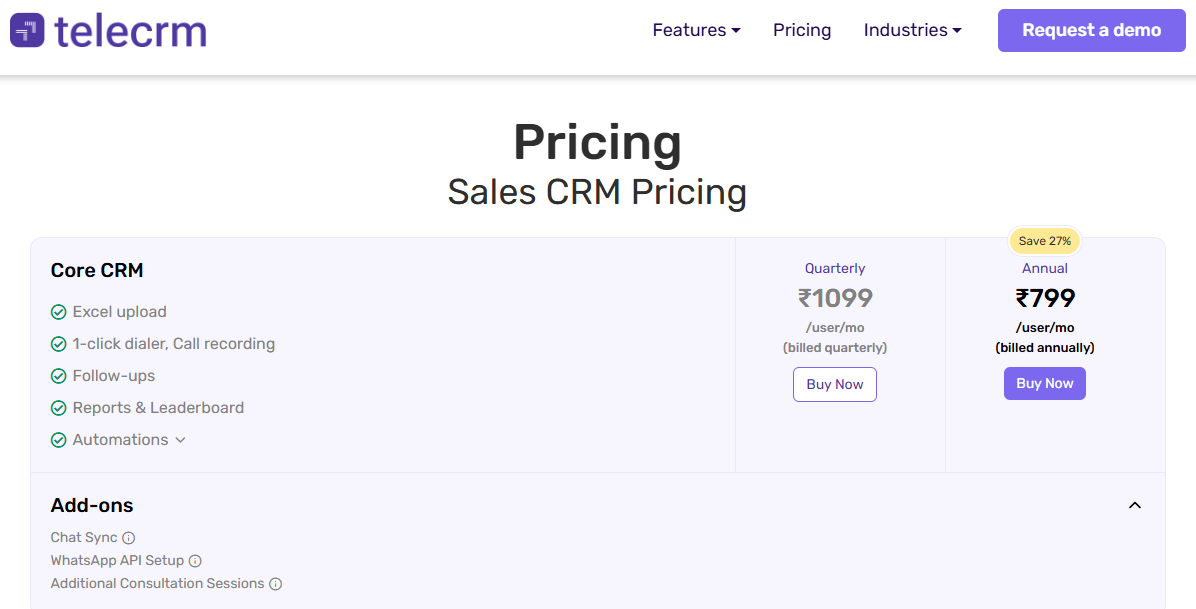The width and height of the screenshot is (1196, 609).
Task: Click checkmark next to 1-click dialer
Action: point(59,344)
